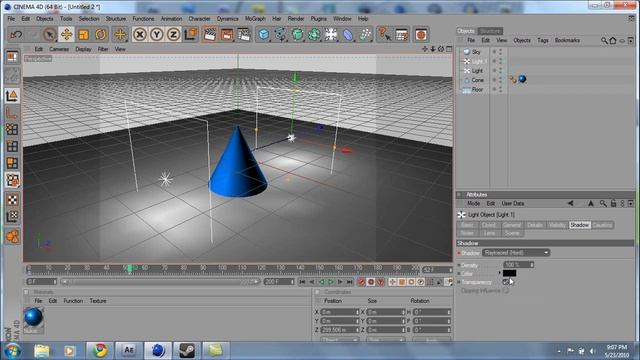Select the Sky object in Object Manager

pos(476,52)
